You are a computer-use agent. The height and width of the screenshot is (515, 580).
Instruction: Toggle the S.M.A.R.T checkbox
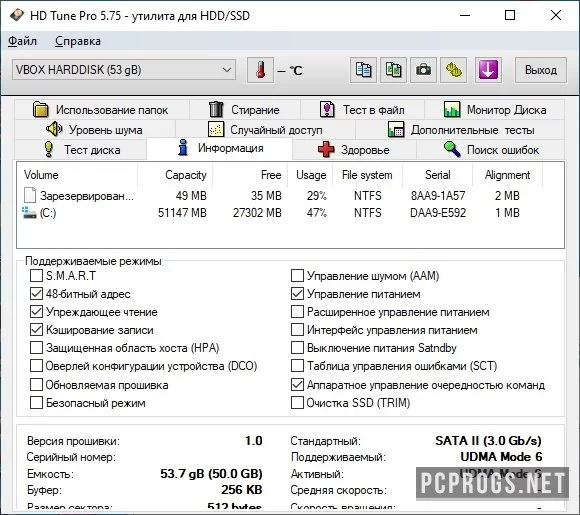coord(36,276)
